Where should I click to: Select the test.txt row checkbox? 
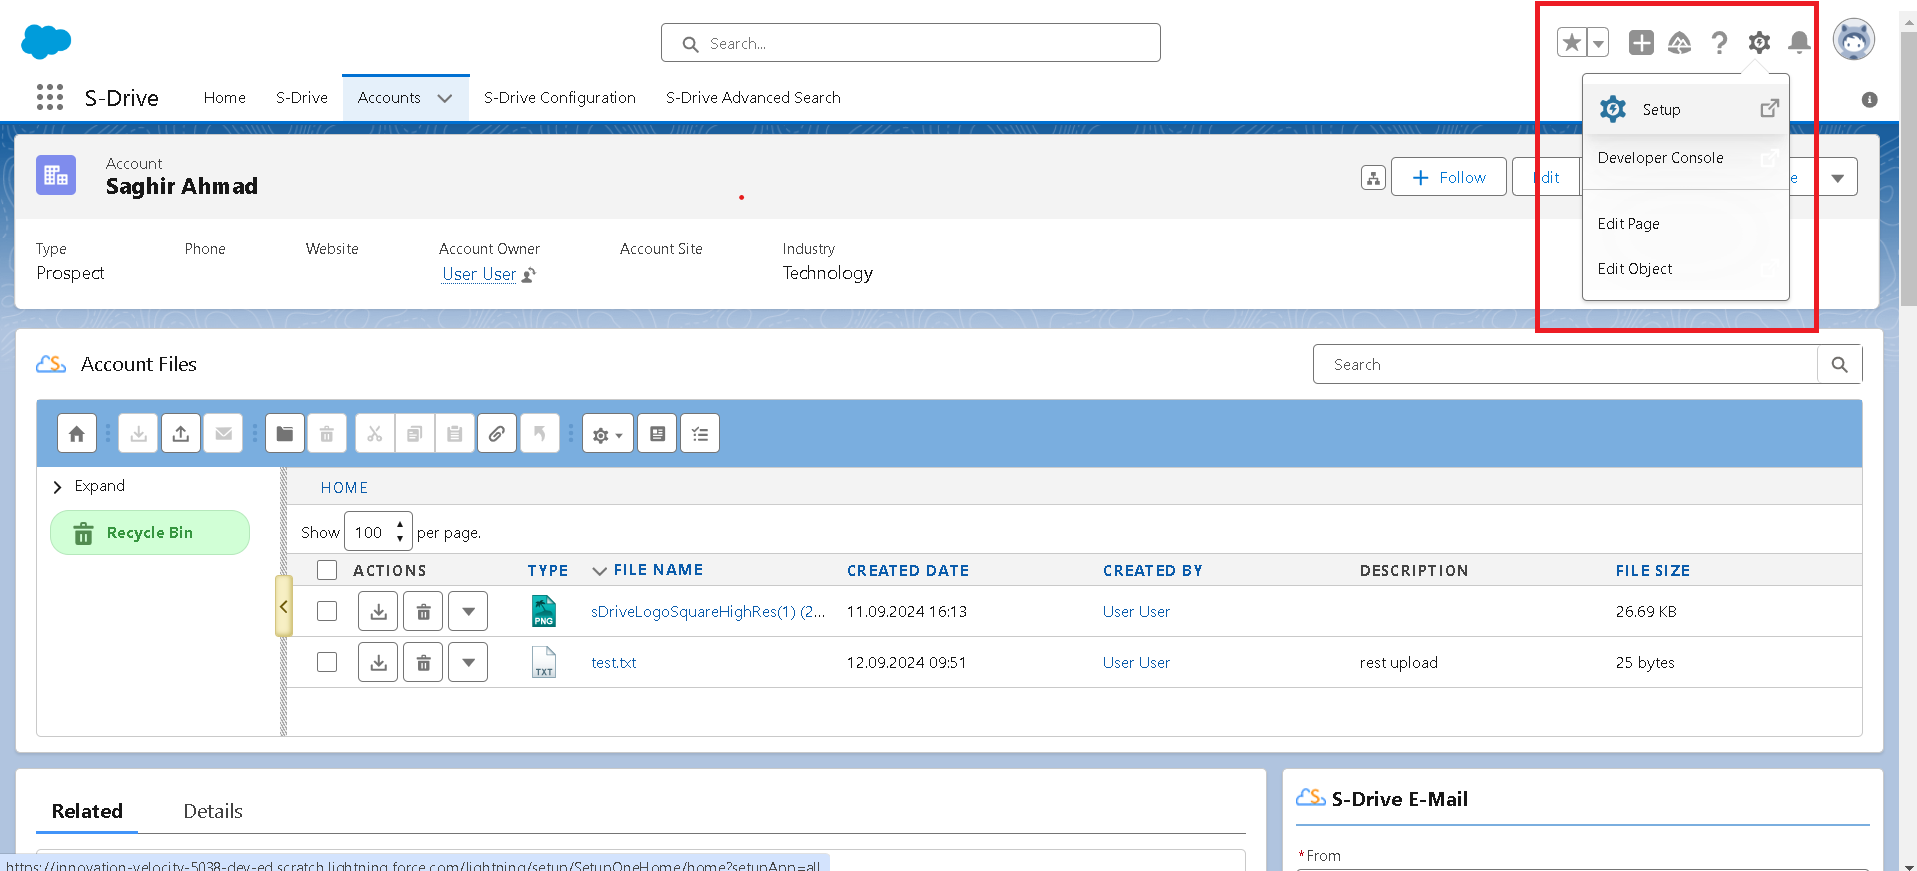327,662
